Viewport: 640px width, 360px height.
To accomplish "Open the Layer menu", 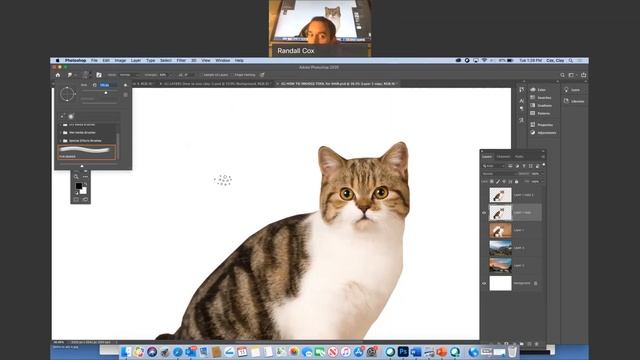I will (x=136, y=60).
